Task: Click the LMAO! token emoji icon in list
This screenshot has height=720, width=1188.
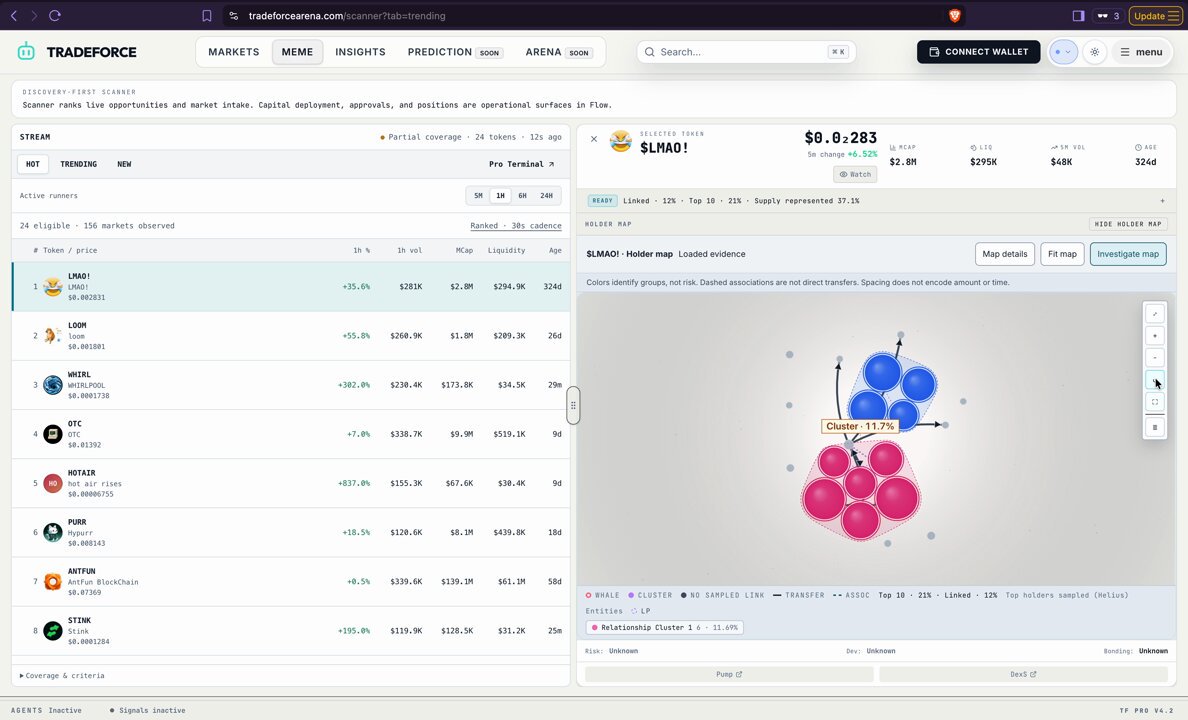Action: tap(52, 286)
